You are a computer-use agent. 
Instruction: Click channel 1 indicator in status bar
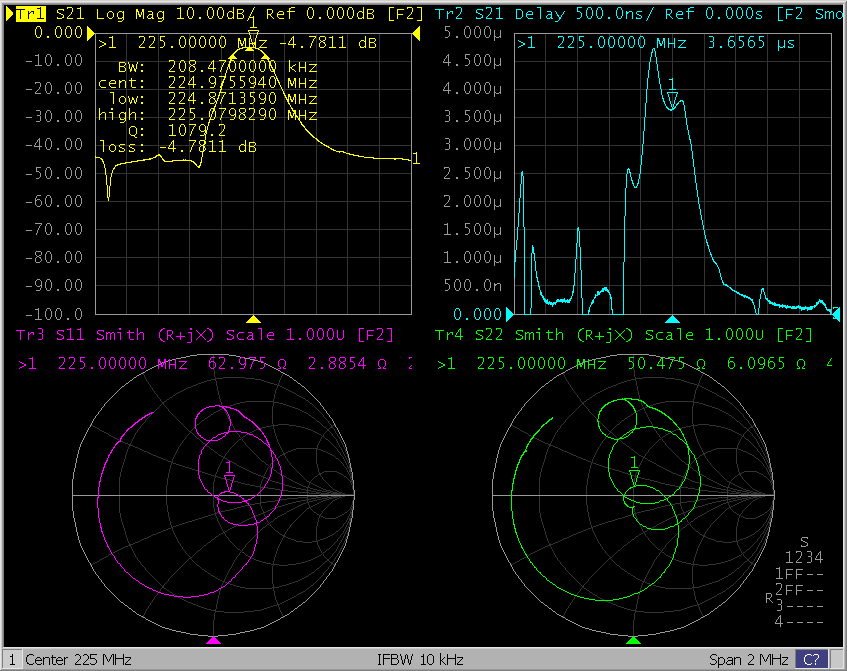[x=10, y=660]
